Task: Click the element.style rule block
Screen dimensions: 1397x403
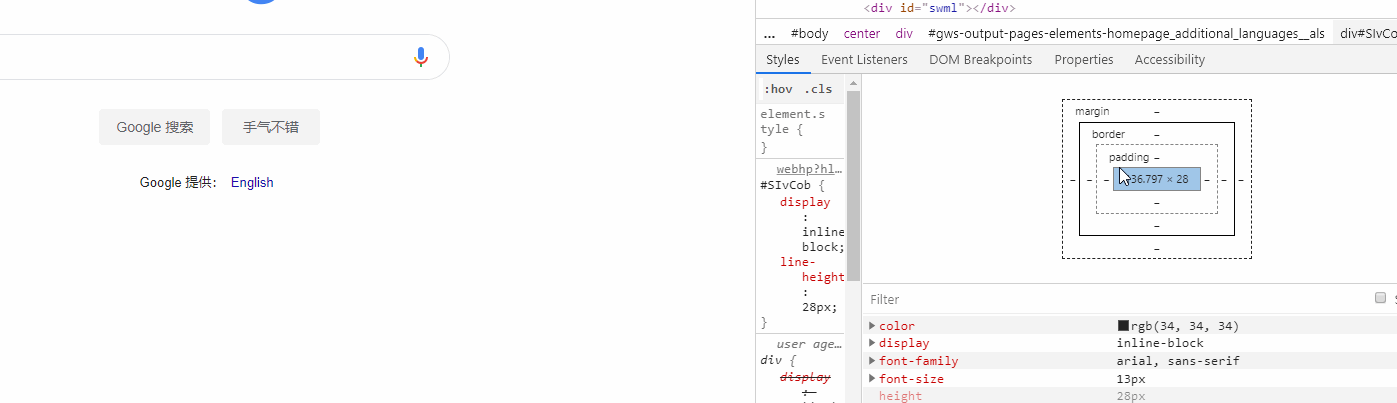Action: 802,130
